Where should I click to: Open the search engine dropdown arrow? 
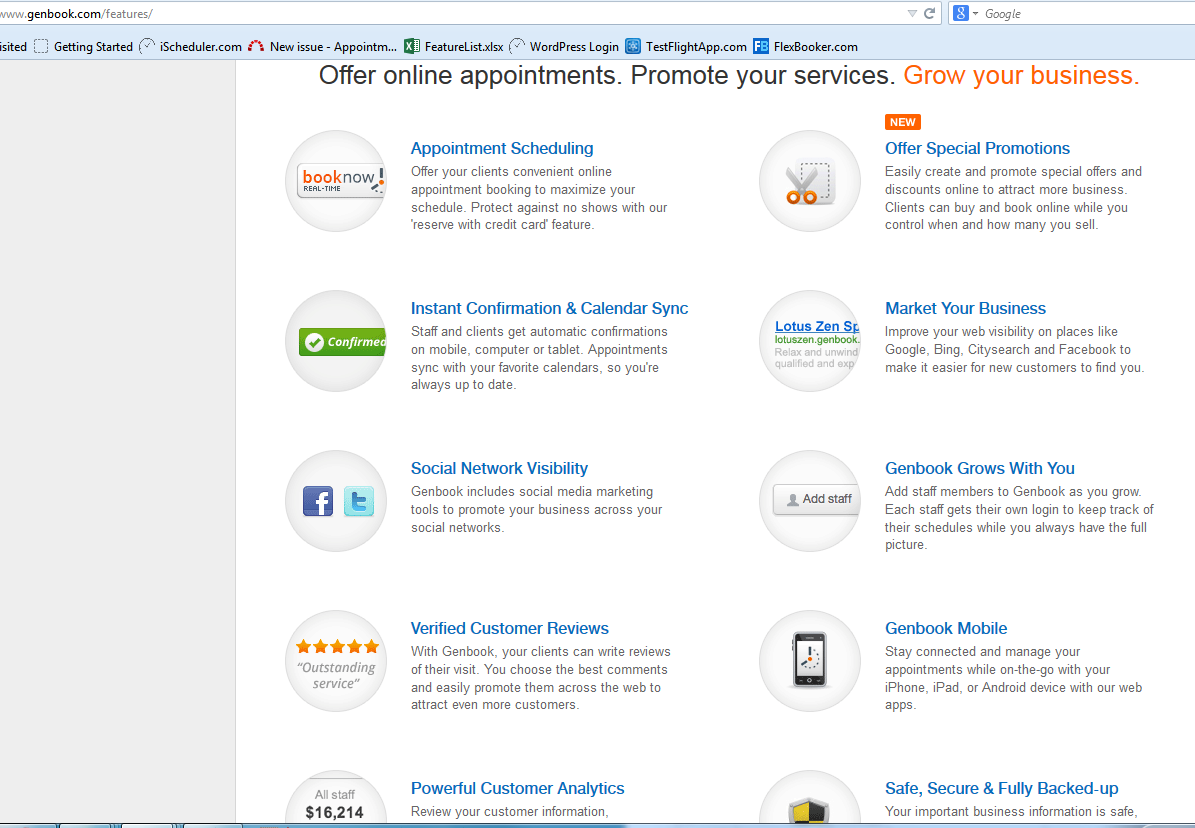pos(976,14)
